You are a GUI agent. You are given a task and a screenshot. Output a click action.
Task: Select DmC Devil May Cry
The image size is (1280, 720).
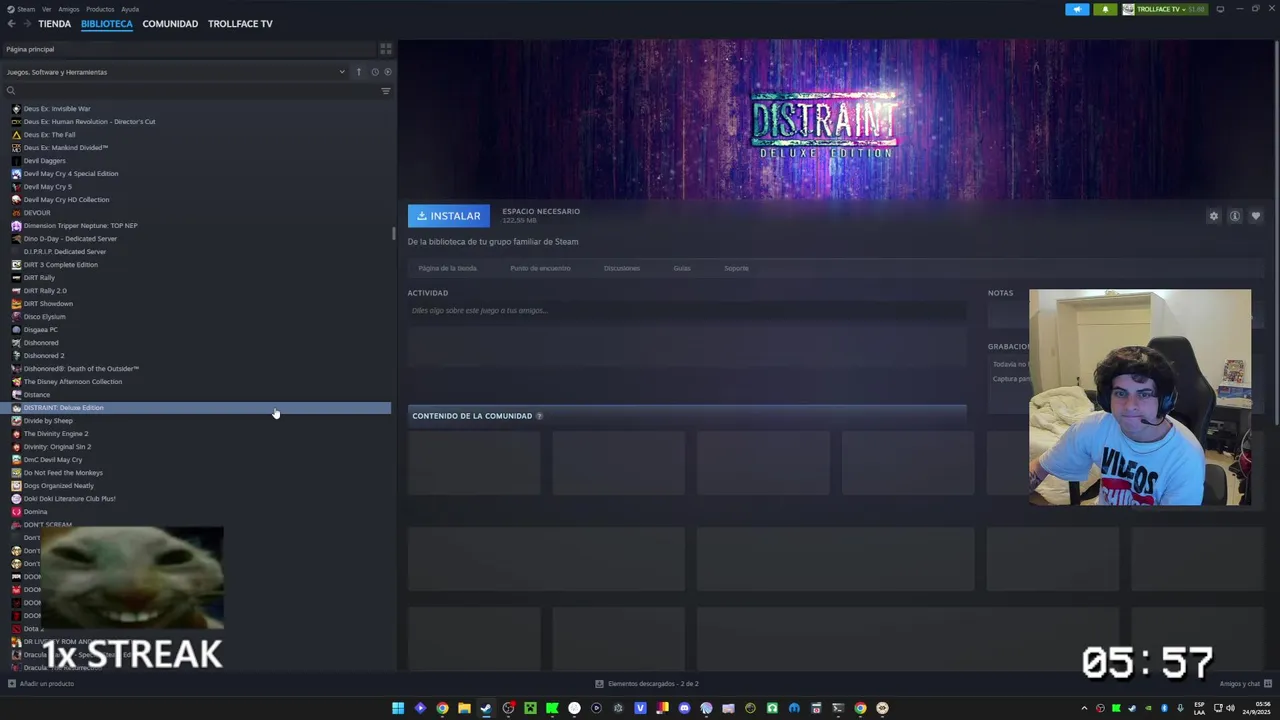click(x=53, y=460)
